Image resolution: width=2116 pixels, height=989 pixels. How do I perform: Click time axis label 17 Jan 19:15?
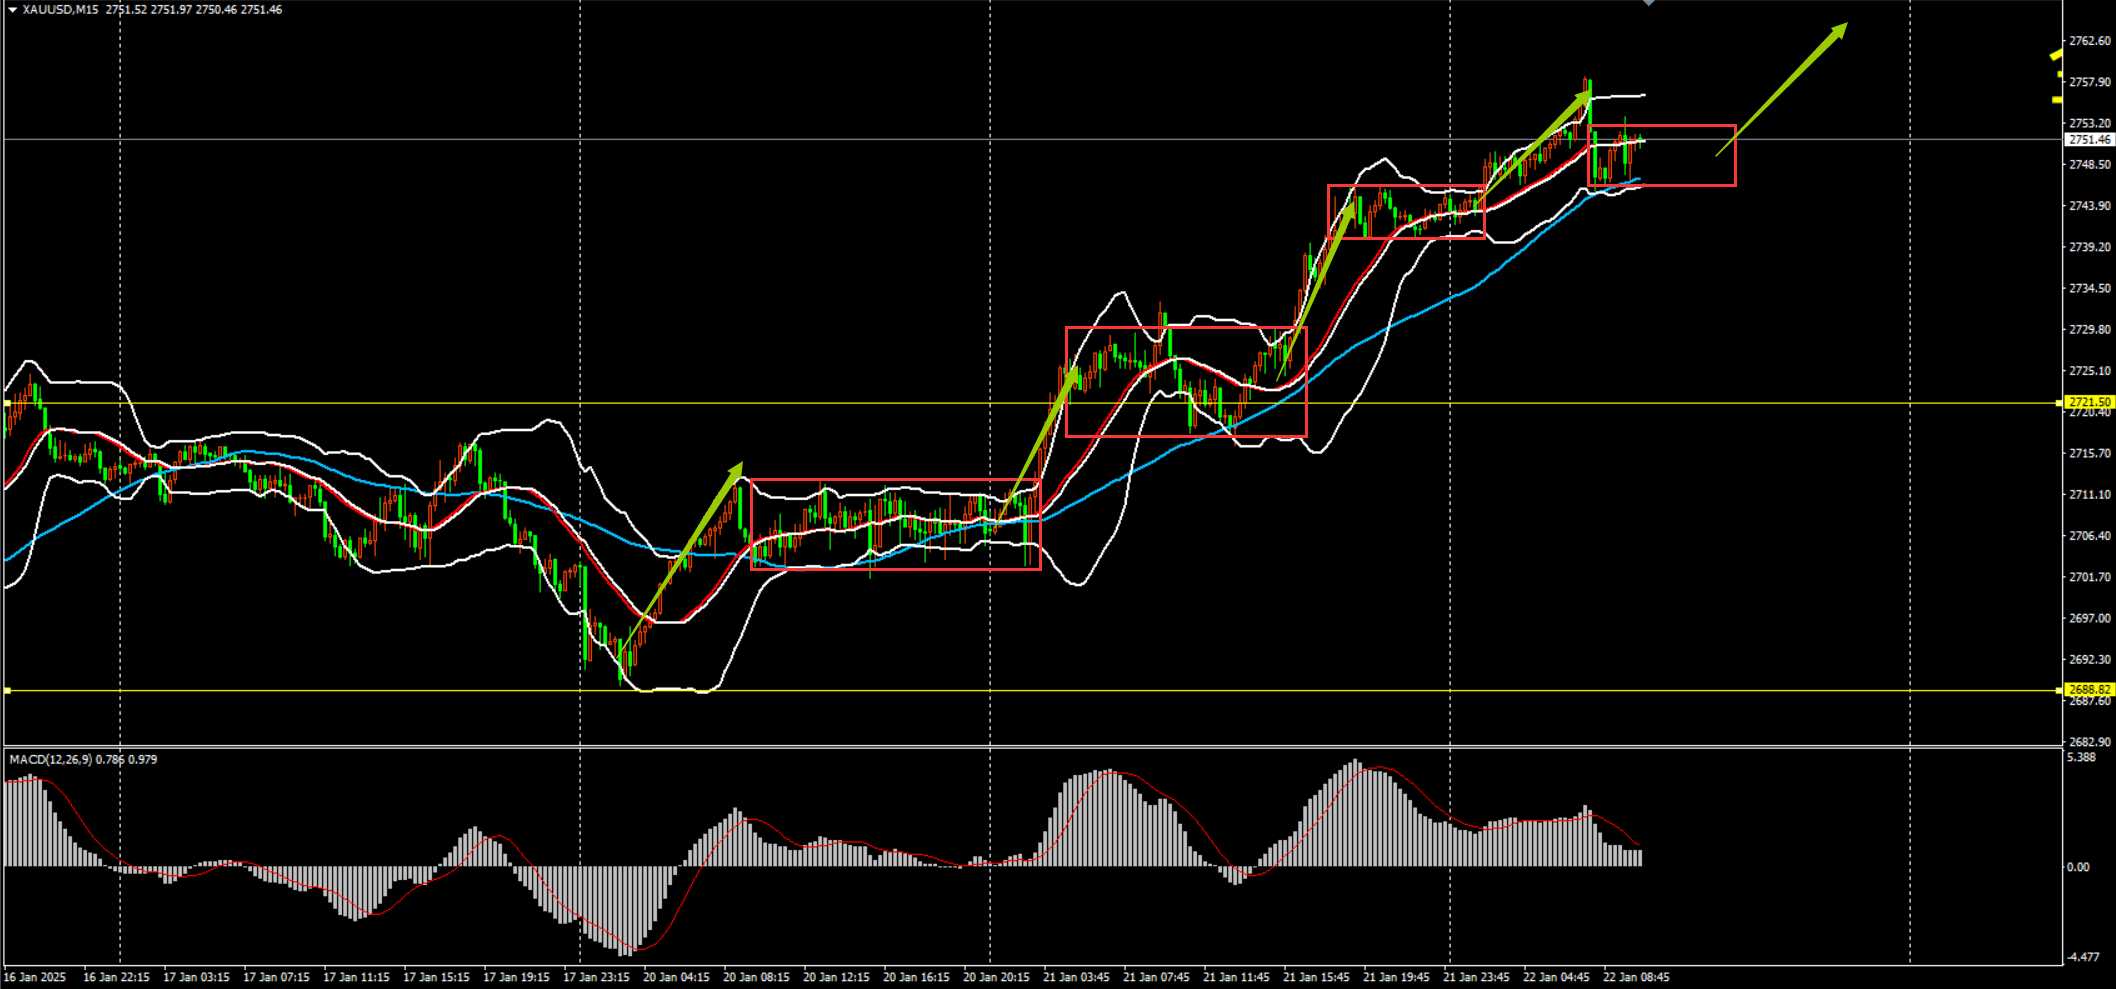tap(516, 977)
